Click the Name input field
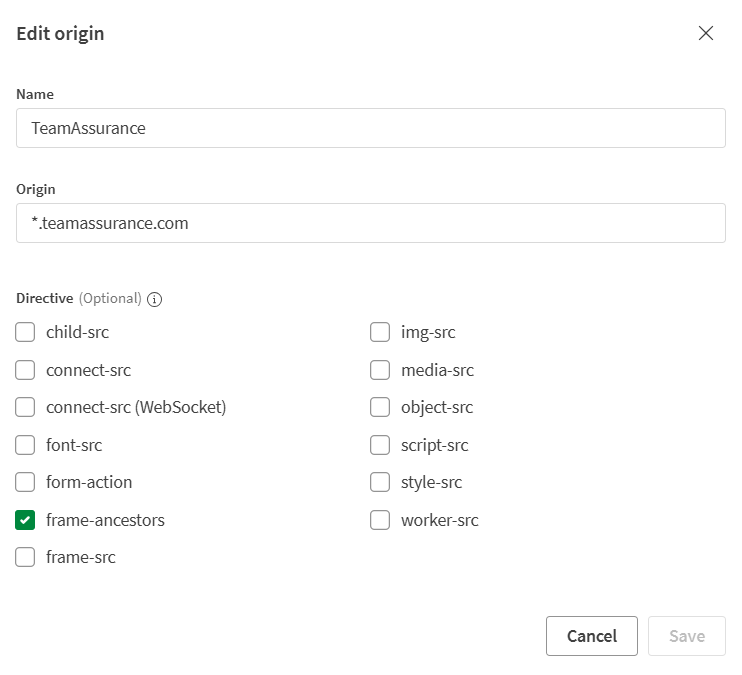 click(370, 128)
